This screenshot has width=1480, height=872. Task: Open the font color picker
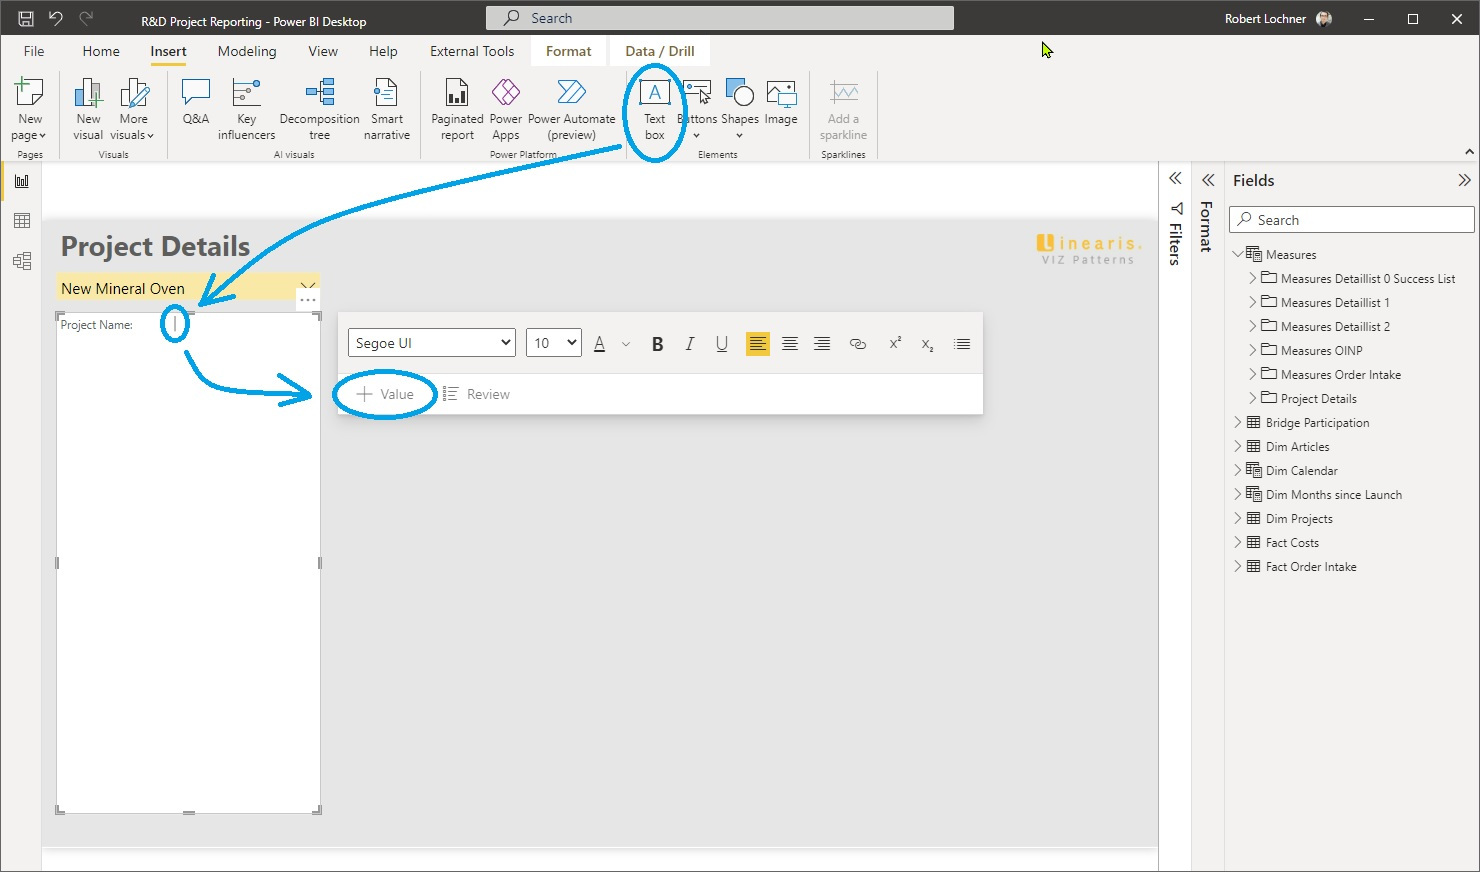599,343
